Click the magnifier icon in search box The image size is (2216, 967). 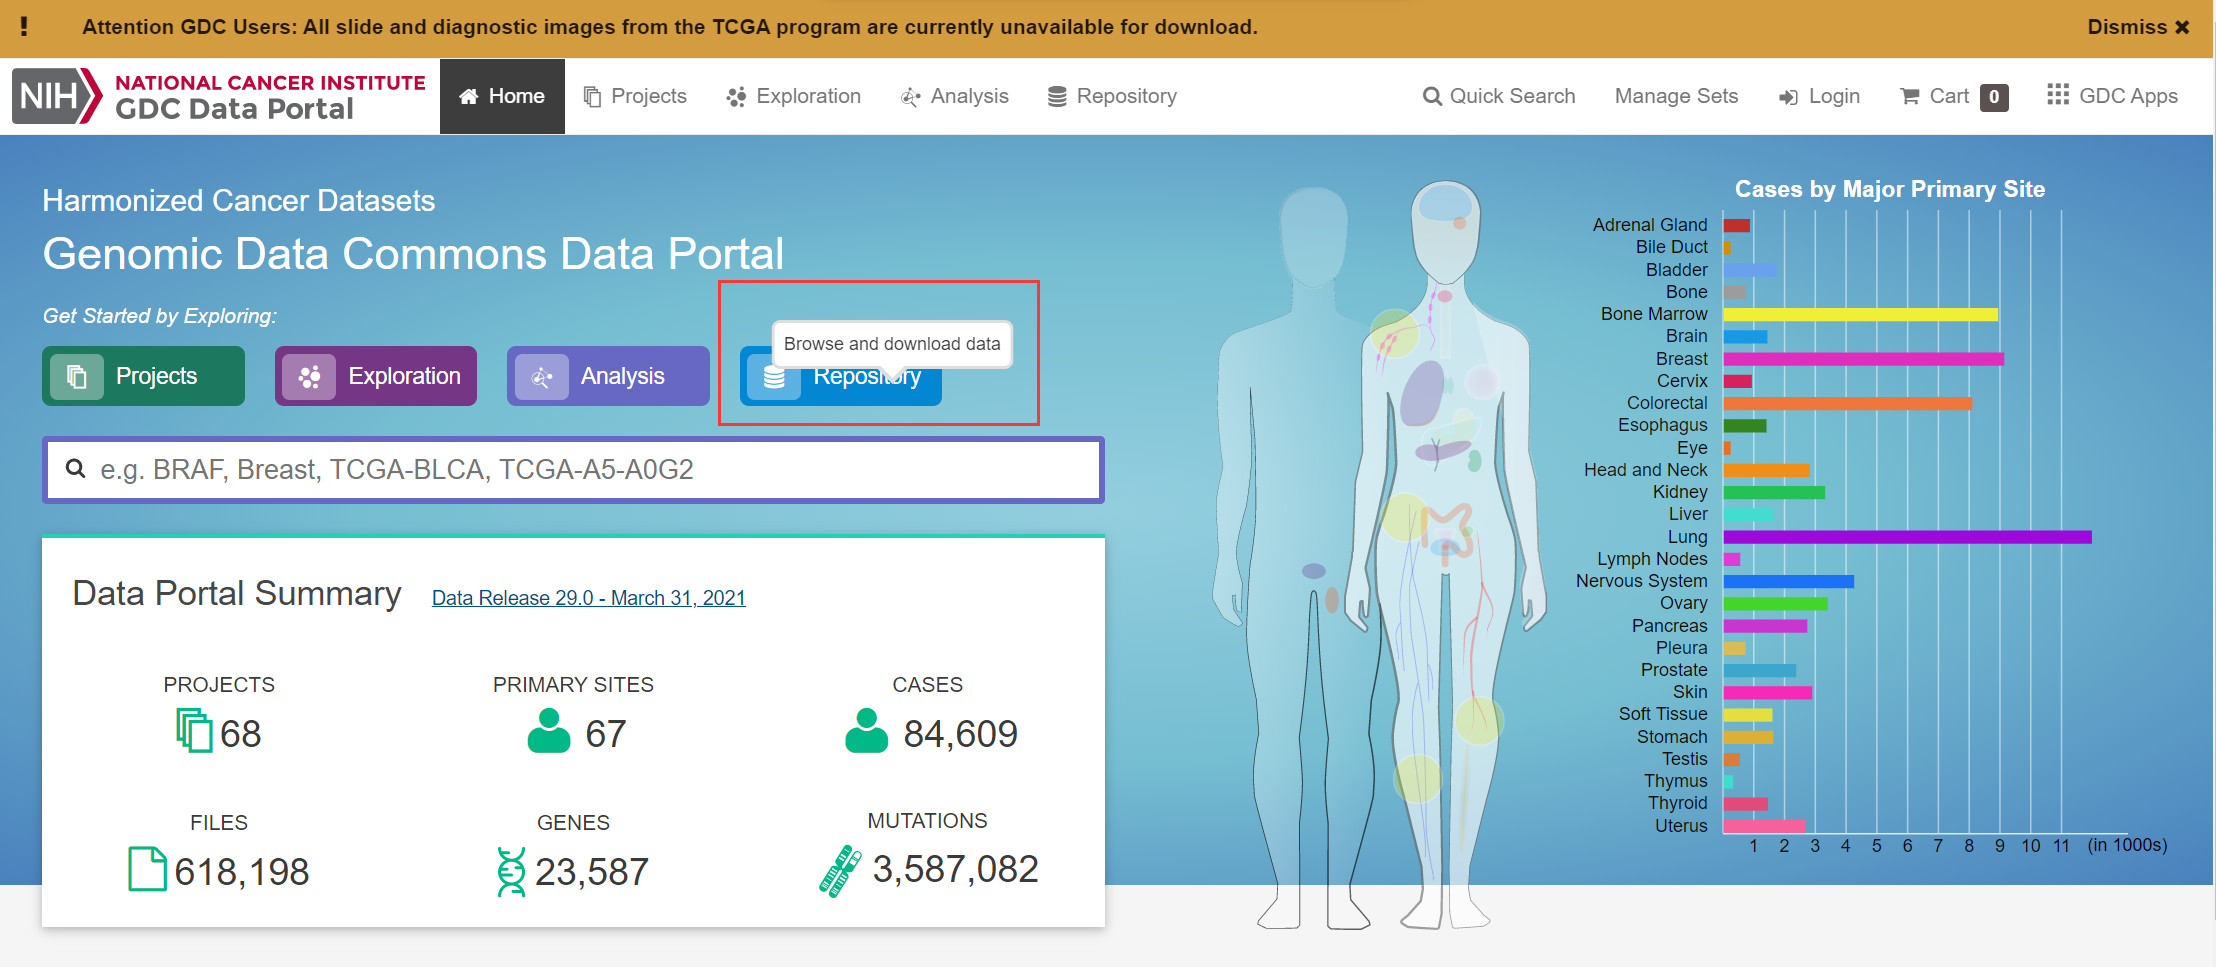(75, 468)
